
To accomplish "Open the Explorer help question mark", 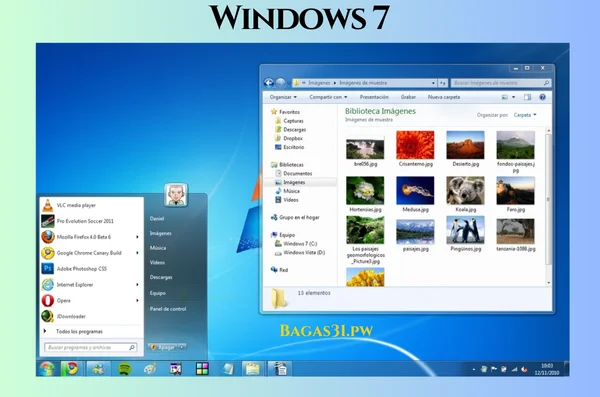I will point(542,97).
